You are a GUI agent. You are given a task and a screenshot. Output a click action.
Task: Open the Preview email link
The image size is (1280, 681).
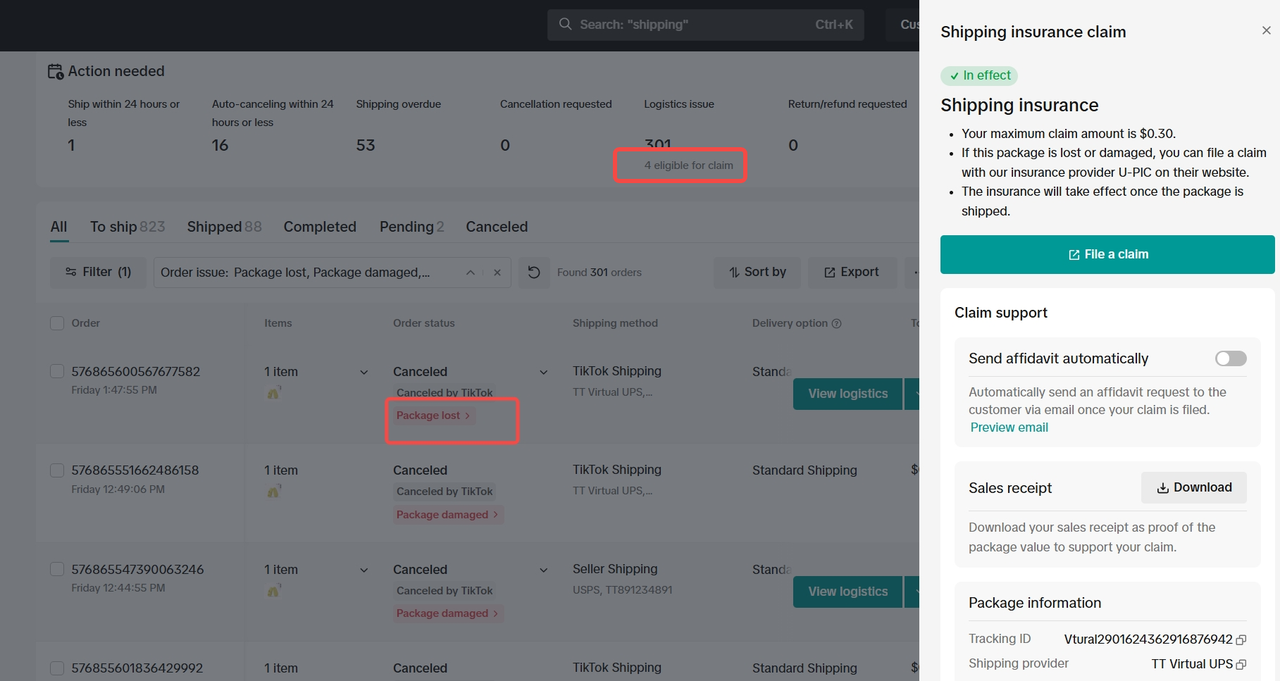point(1009,428)
